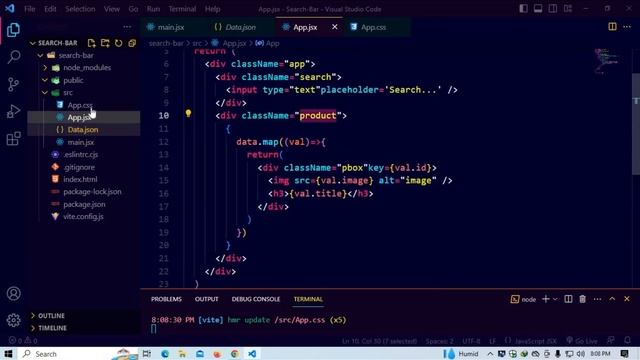Open the Edit menu

50,9
